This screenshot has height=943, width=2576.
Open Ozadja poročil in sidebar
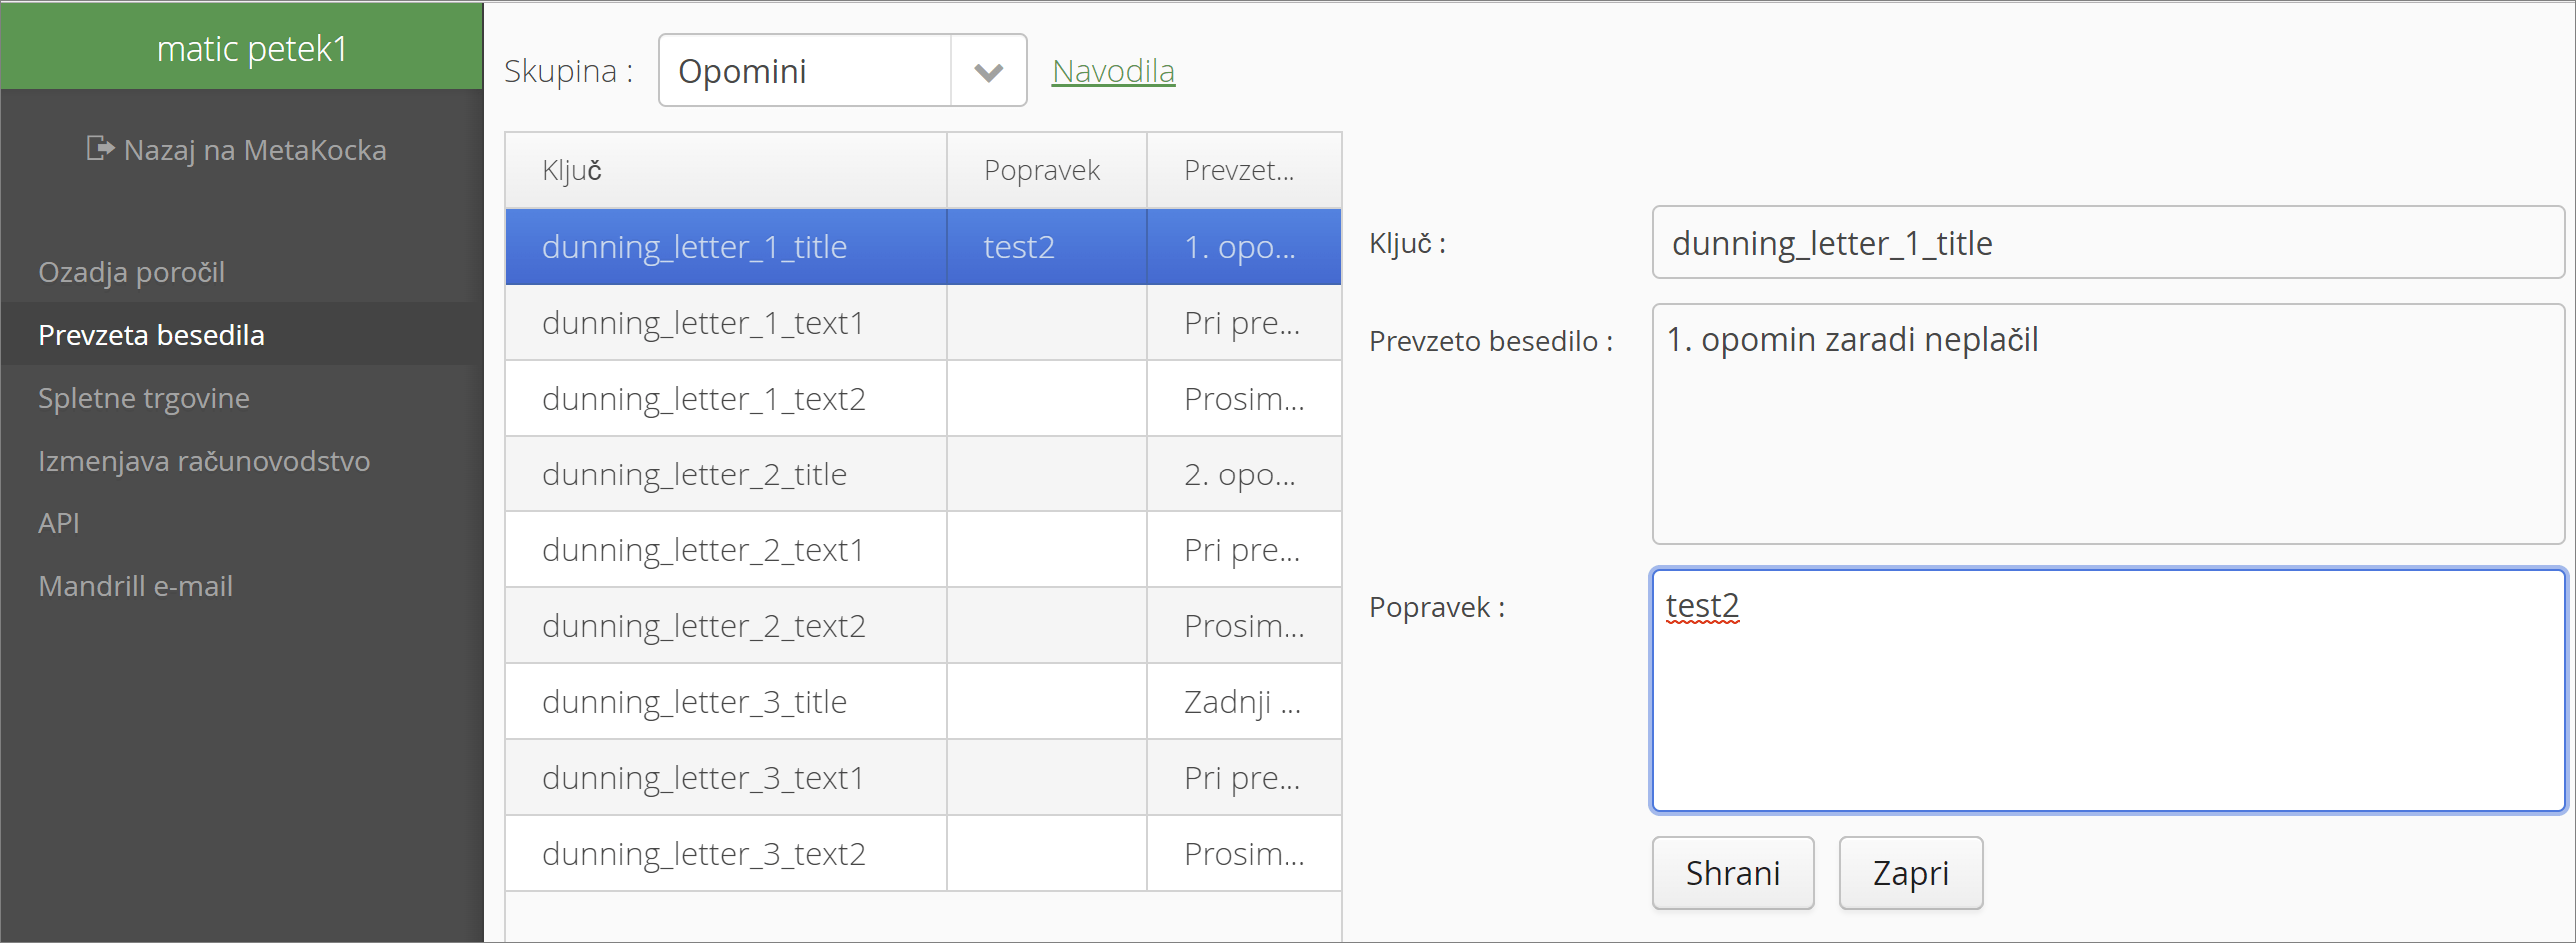click(x=131, y=272)
